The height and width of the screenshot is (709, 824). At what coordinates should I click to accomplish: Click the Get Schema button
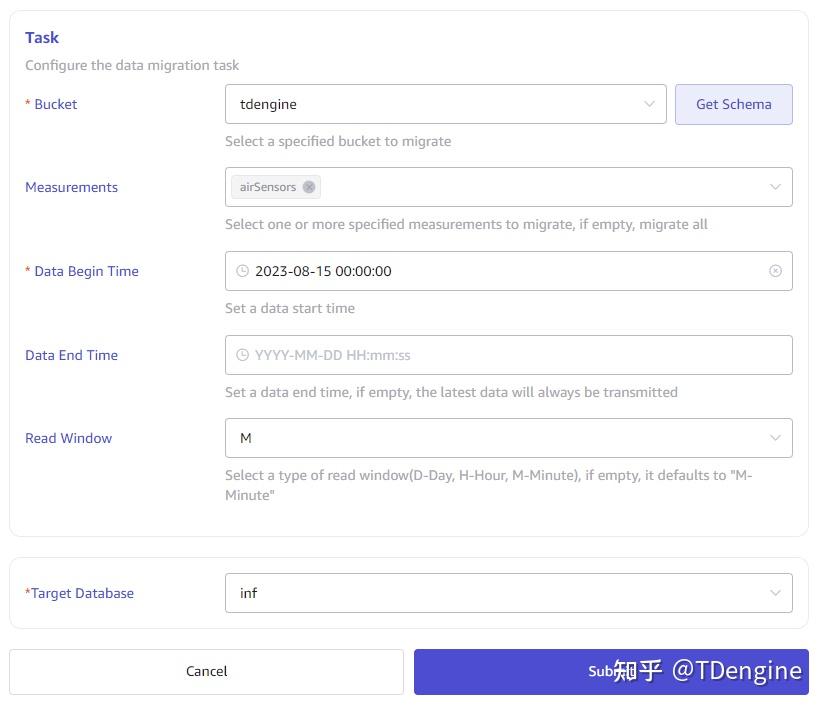733,103
